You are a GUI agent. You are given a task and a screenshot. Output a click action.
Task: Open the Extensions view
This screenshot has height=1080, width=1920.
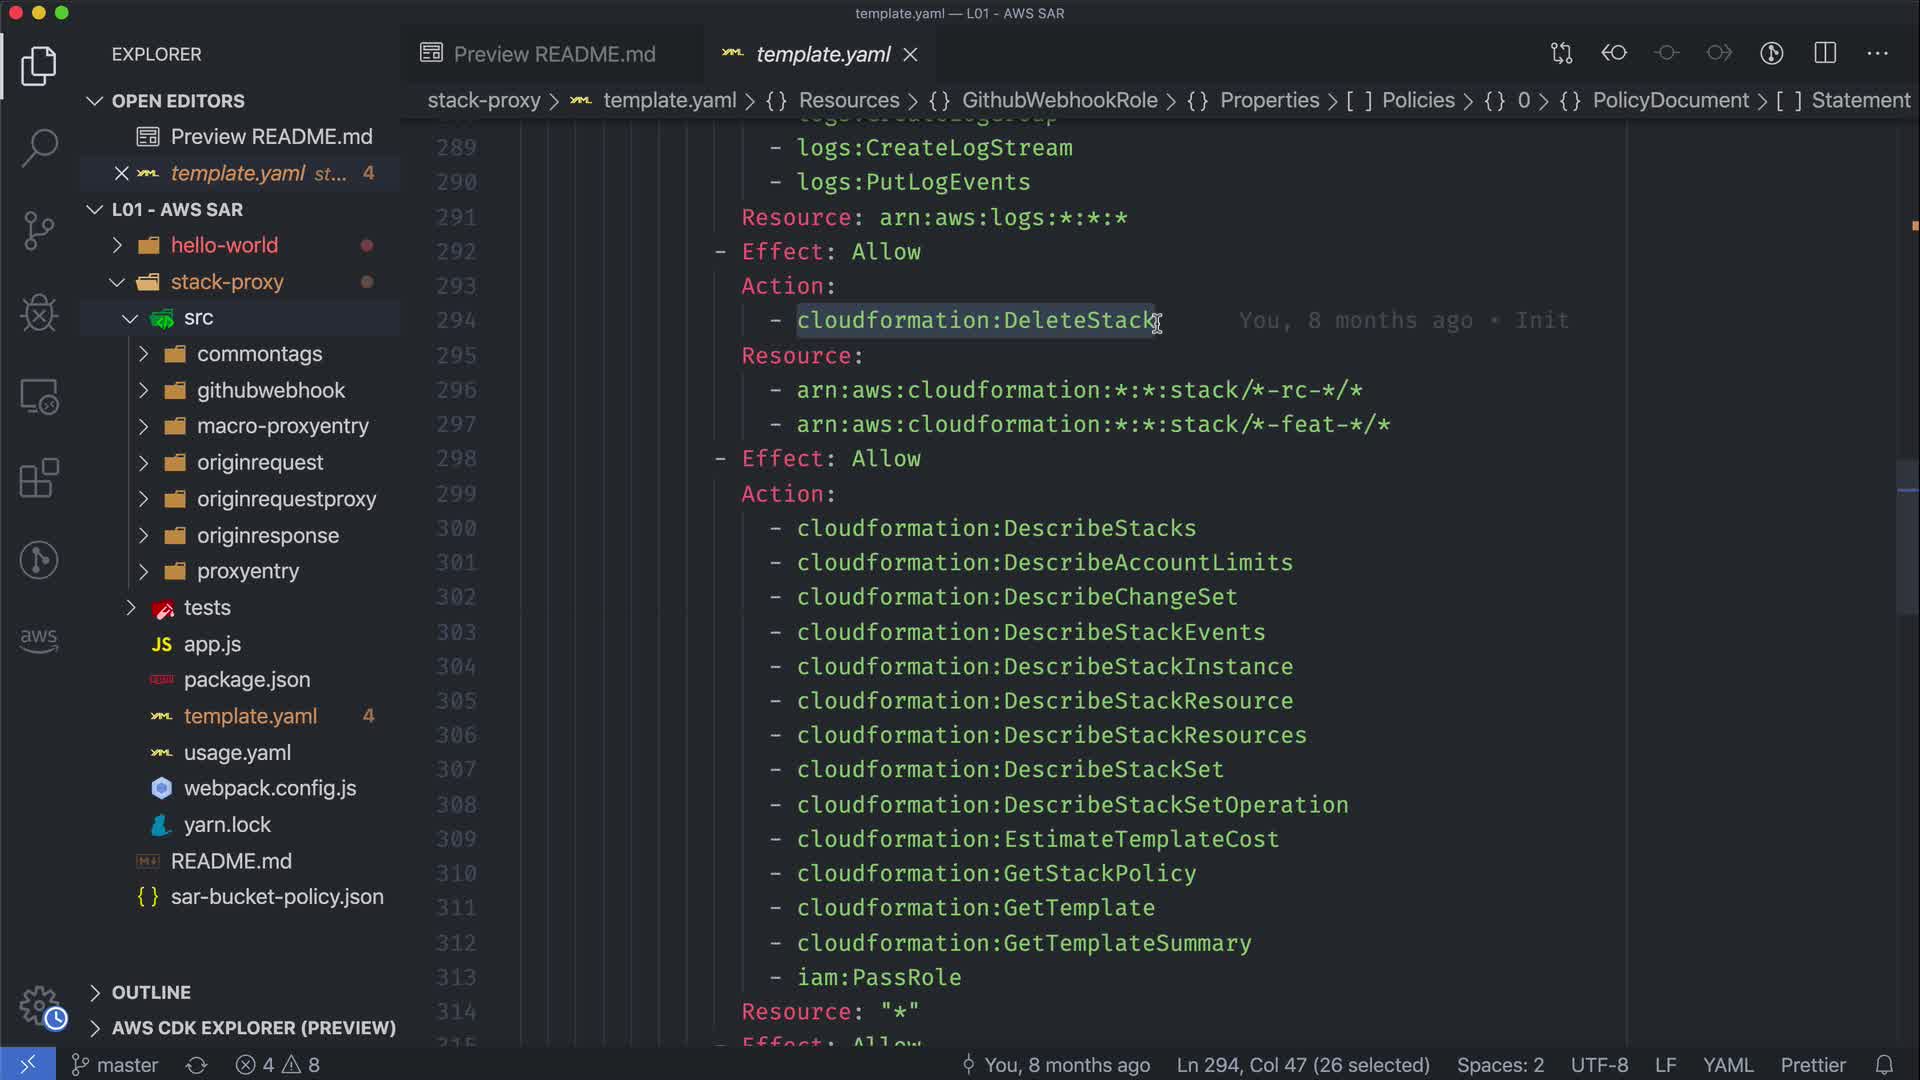point(39,478)
